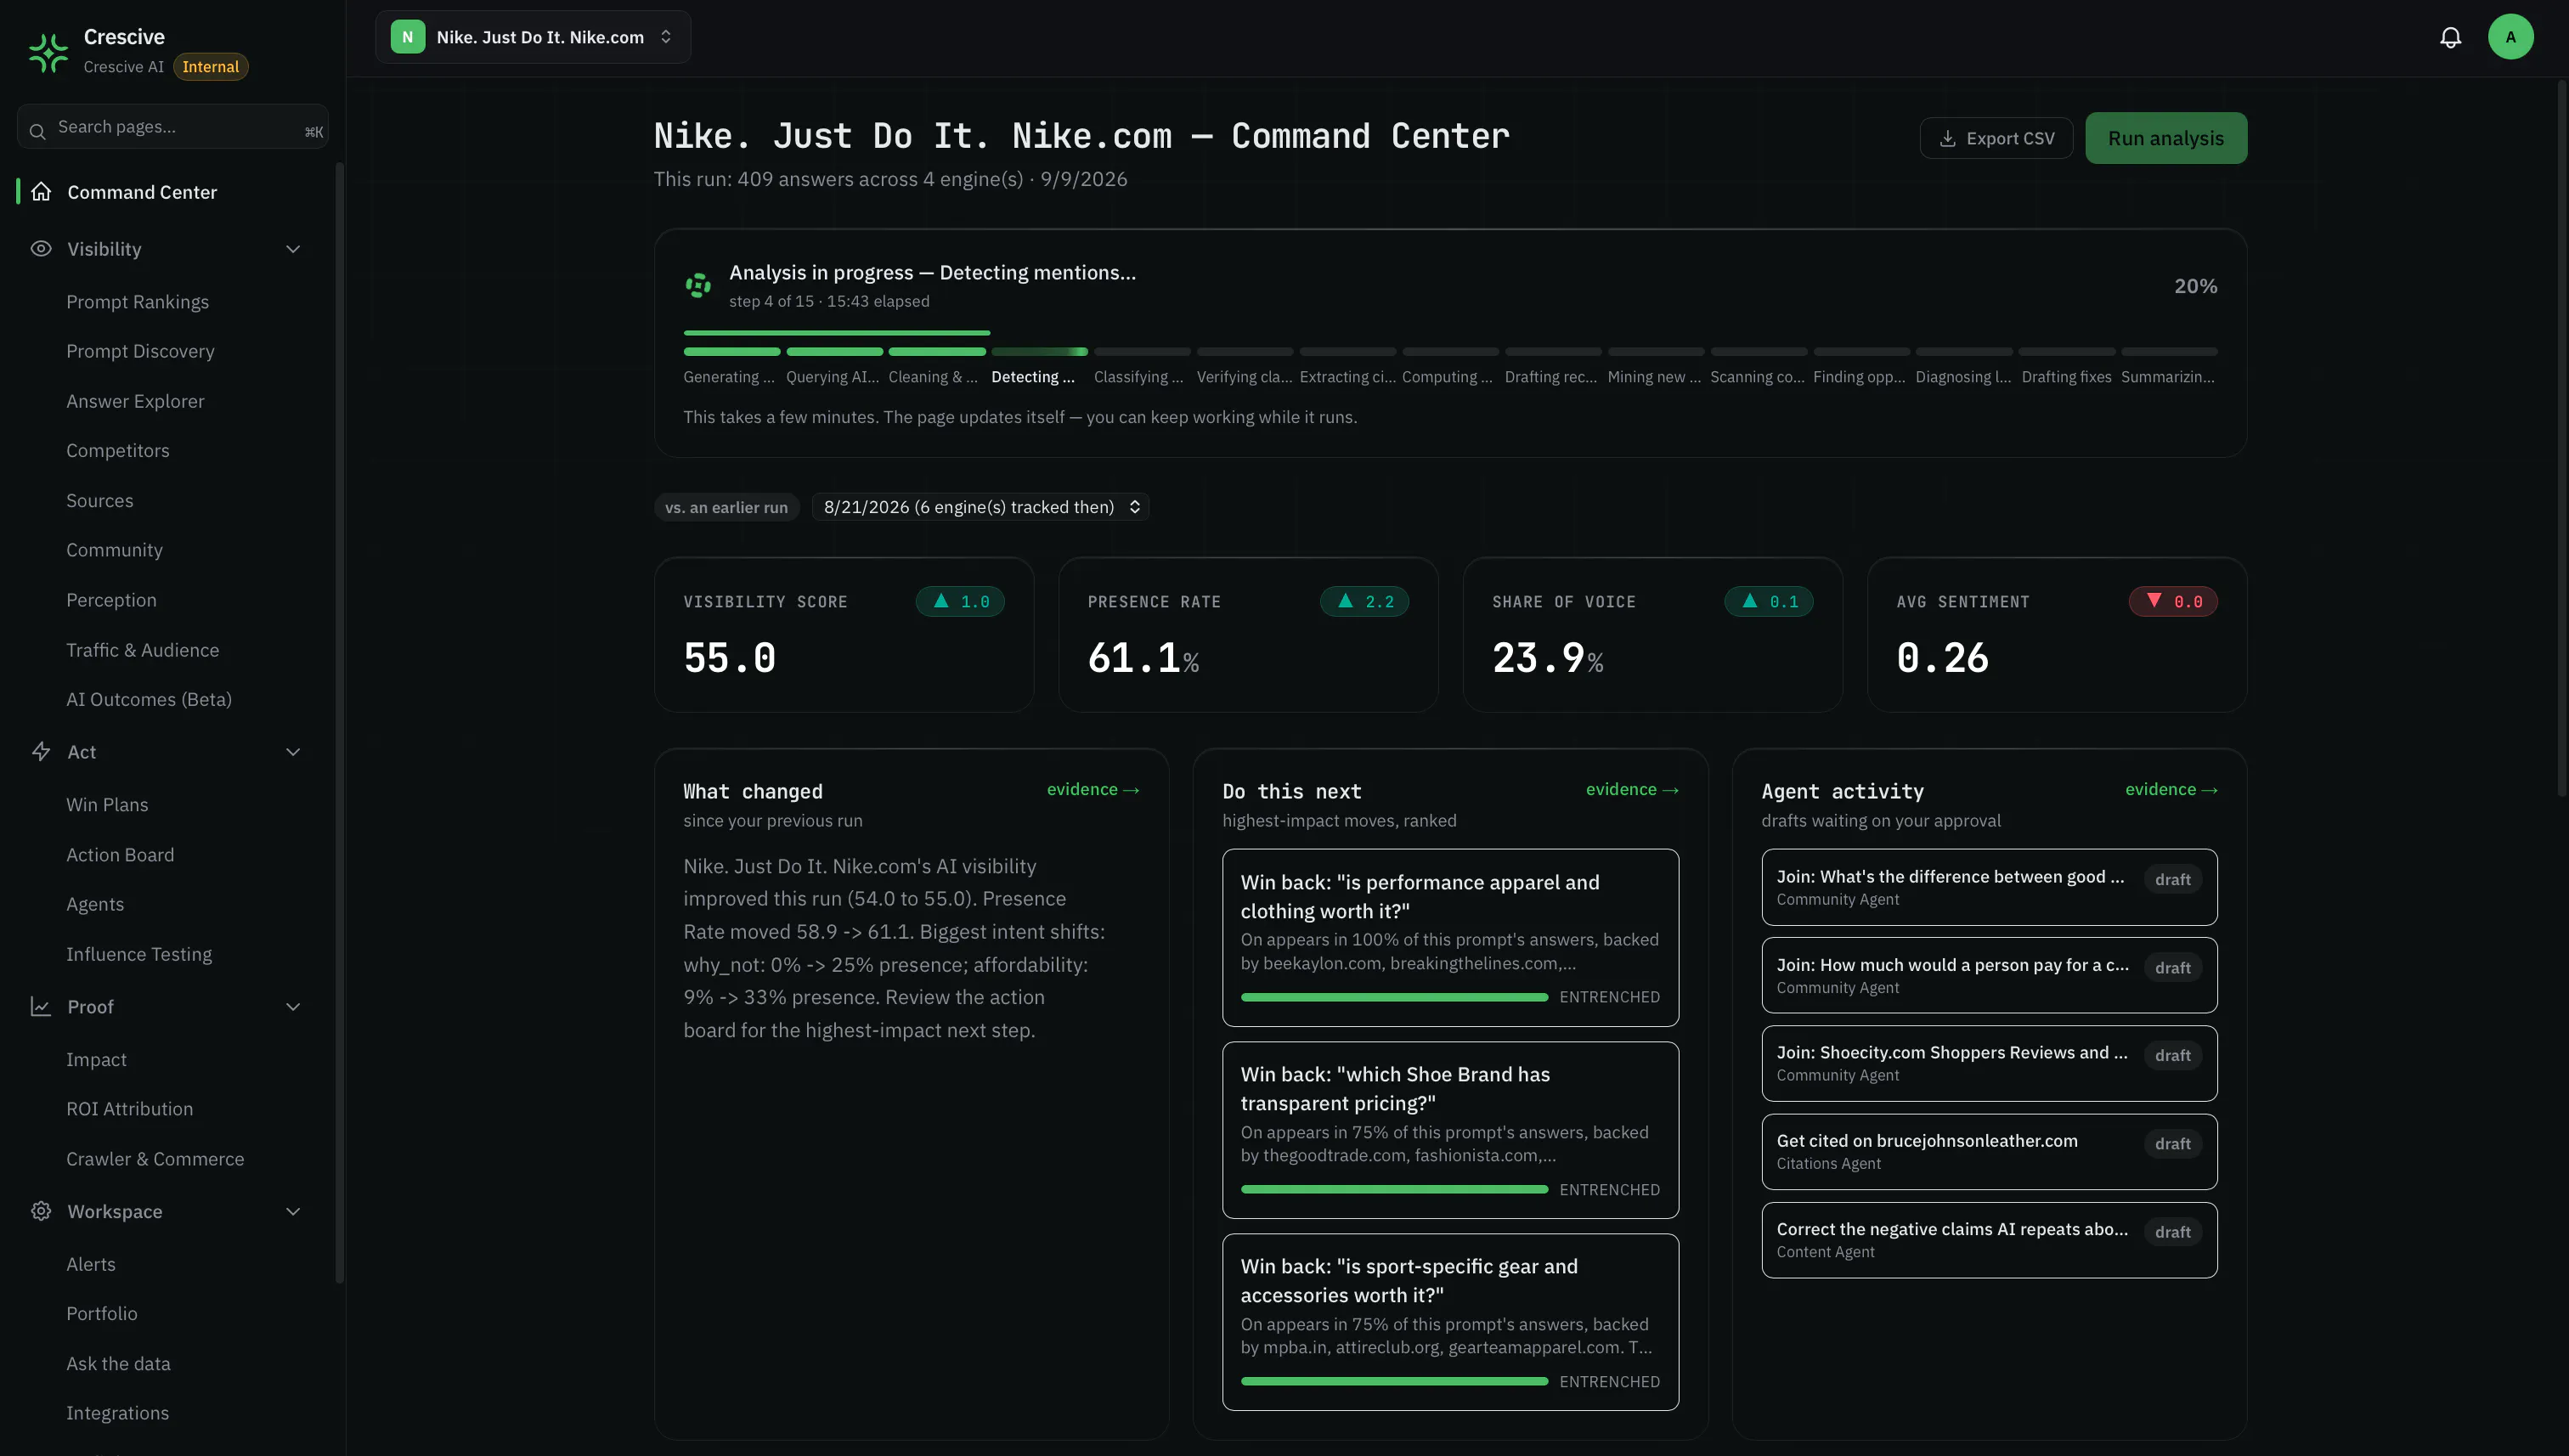Click the Crescive star logo

pos(48,52)
